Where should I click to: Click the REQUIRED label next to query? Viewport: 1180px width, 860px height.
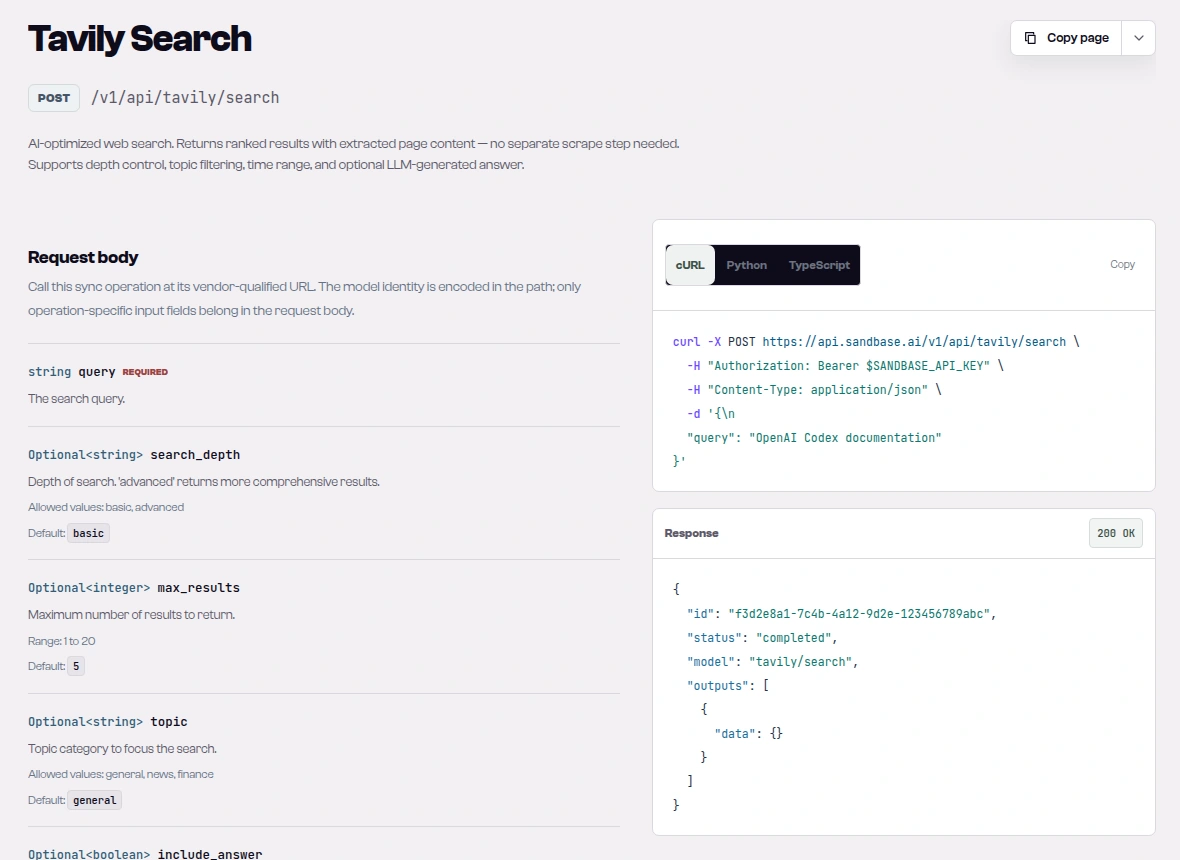click(x=145, y=372)
